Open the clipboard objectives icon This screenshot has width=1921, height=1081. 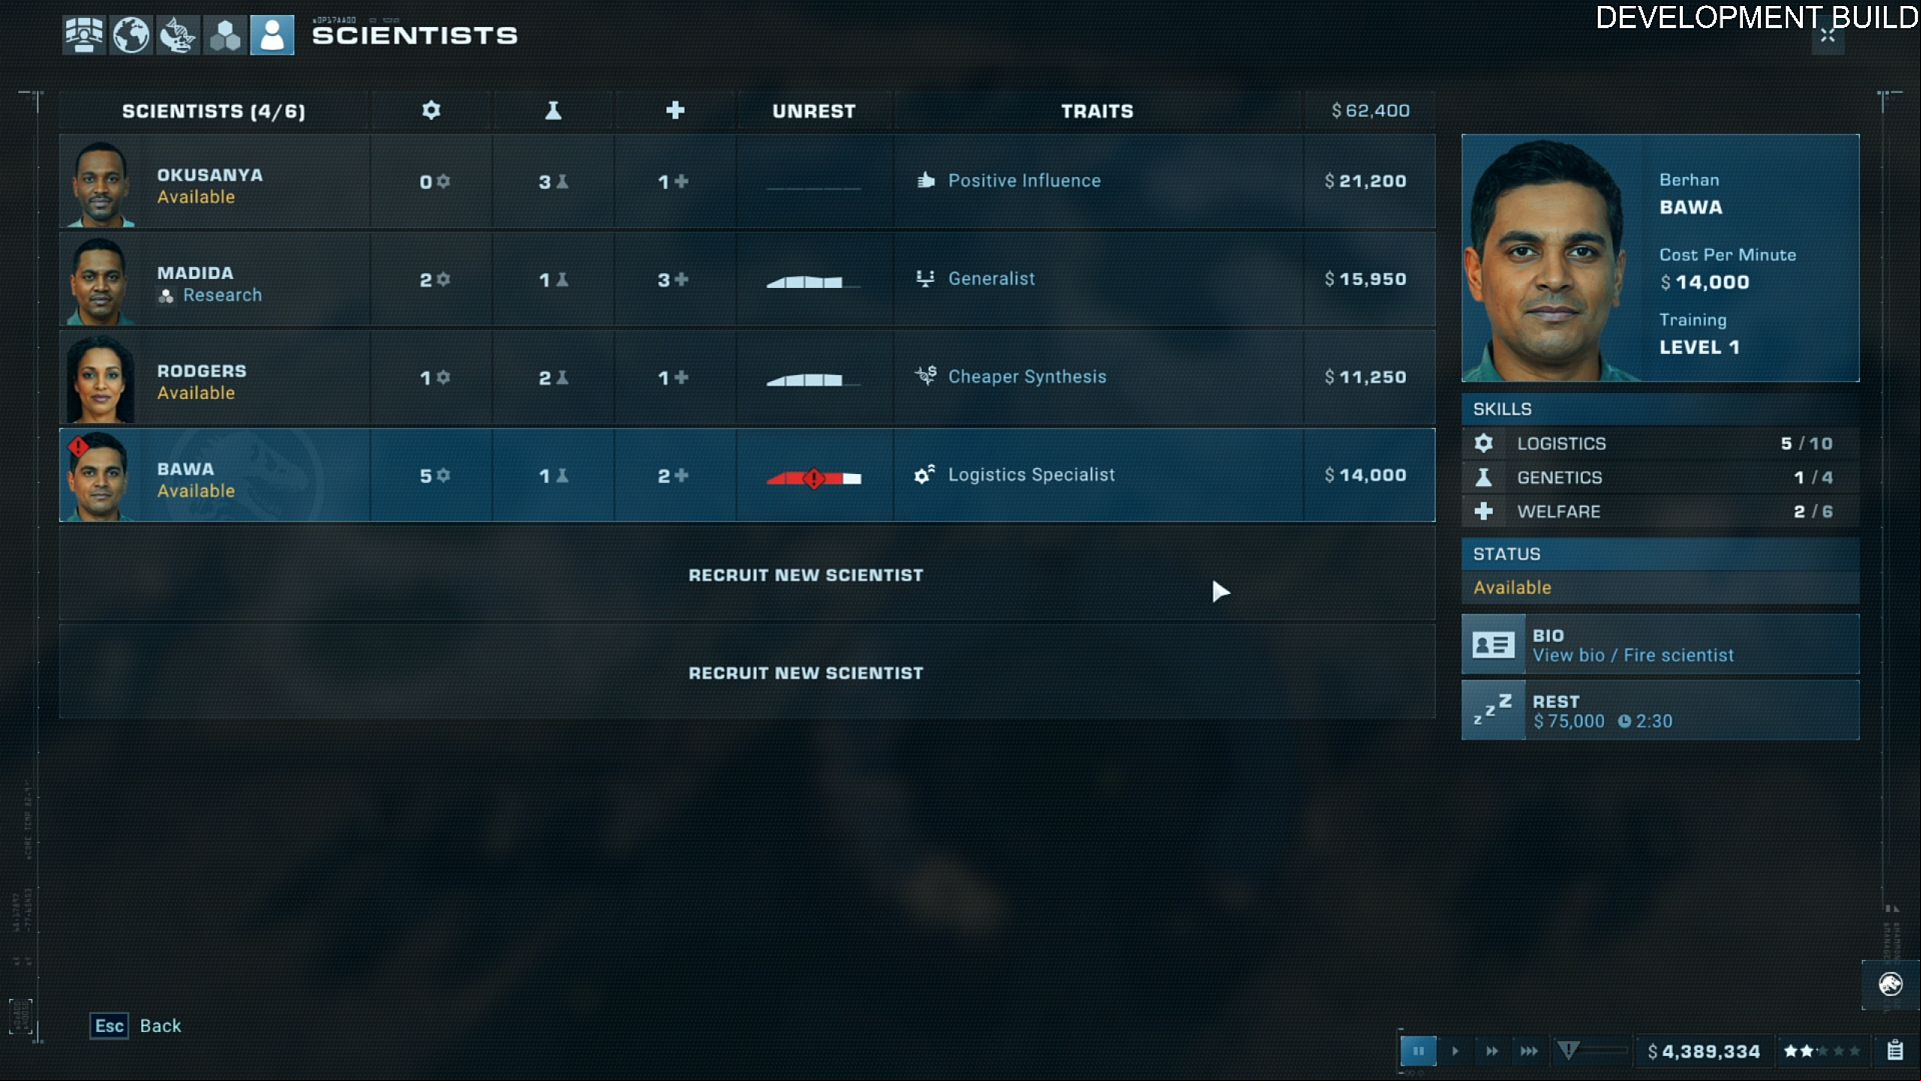click(1895, 1050)
